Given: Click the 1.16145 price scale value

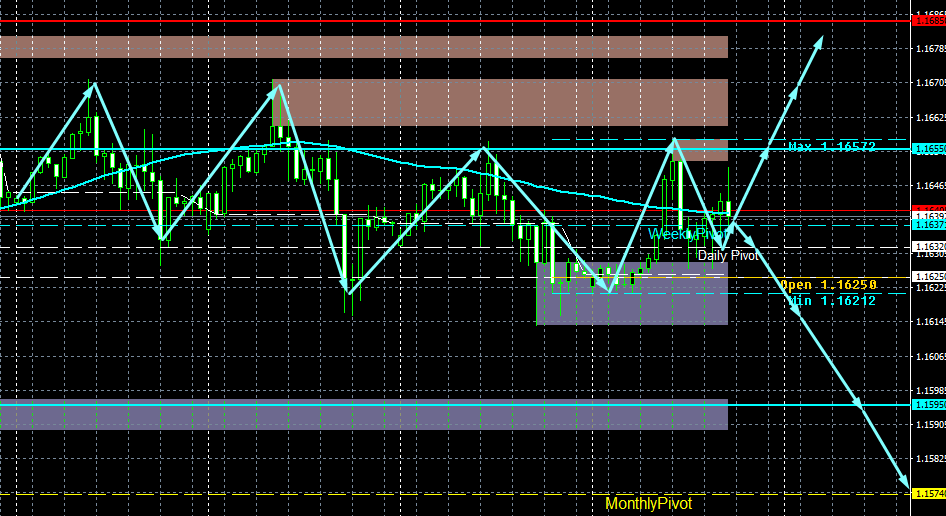Looking at the screenshot, I should [930, 322].
